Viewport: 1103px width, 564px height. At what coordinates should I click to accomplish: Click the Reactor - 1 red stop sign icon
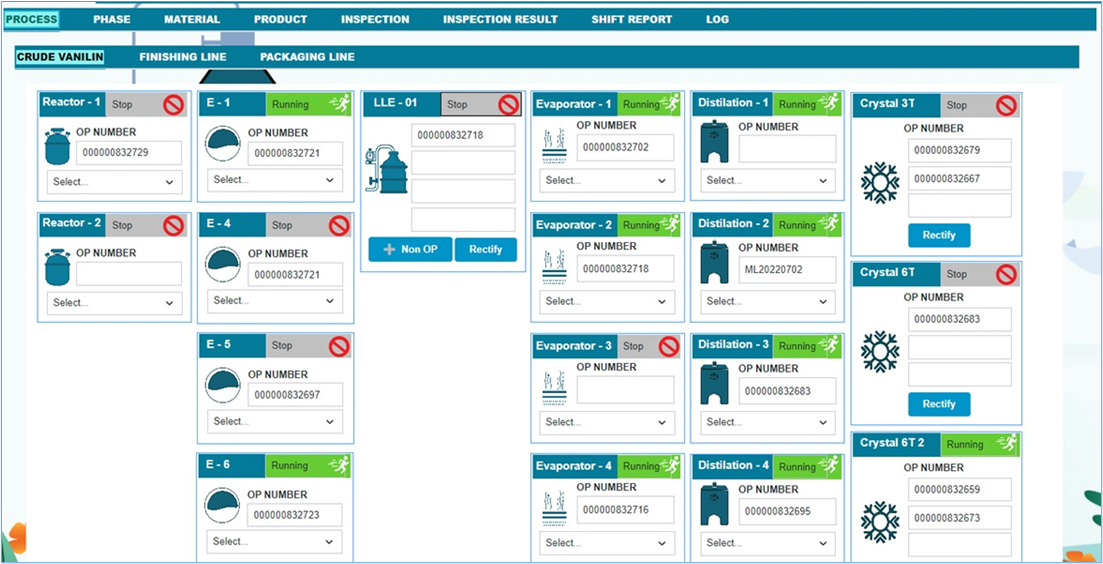[173, 105]
